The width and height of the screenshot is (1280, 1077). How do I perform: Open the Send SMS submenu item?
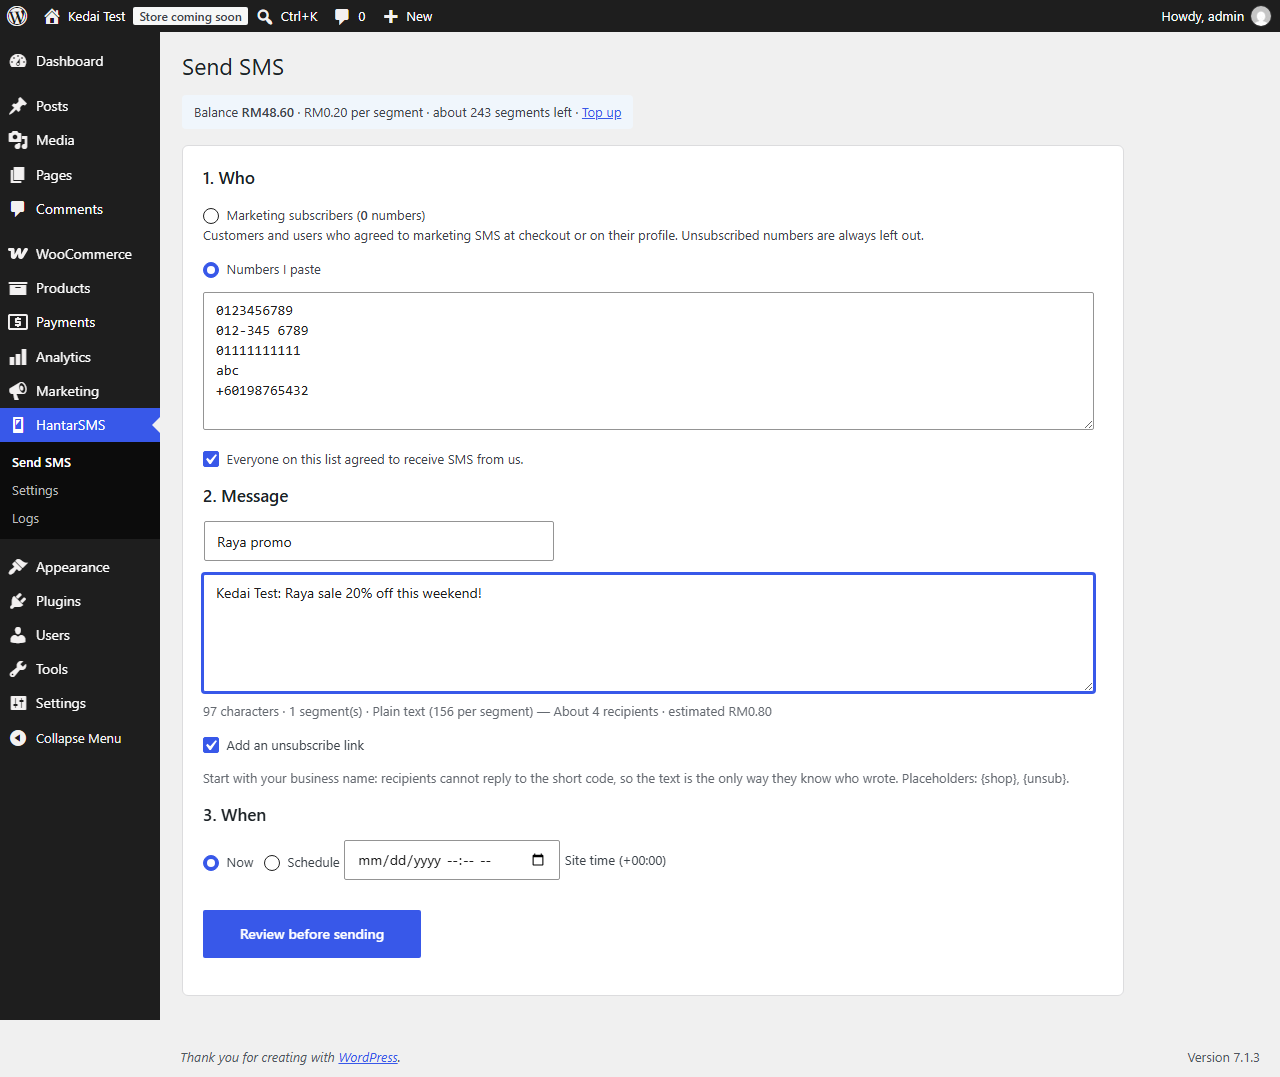[x=42, y=462]
